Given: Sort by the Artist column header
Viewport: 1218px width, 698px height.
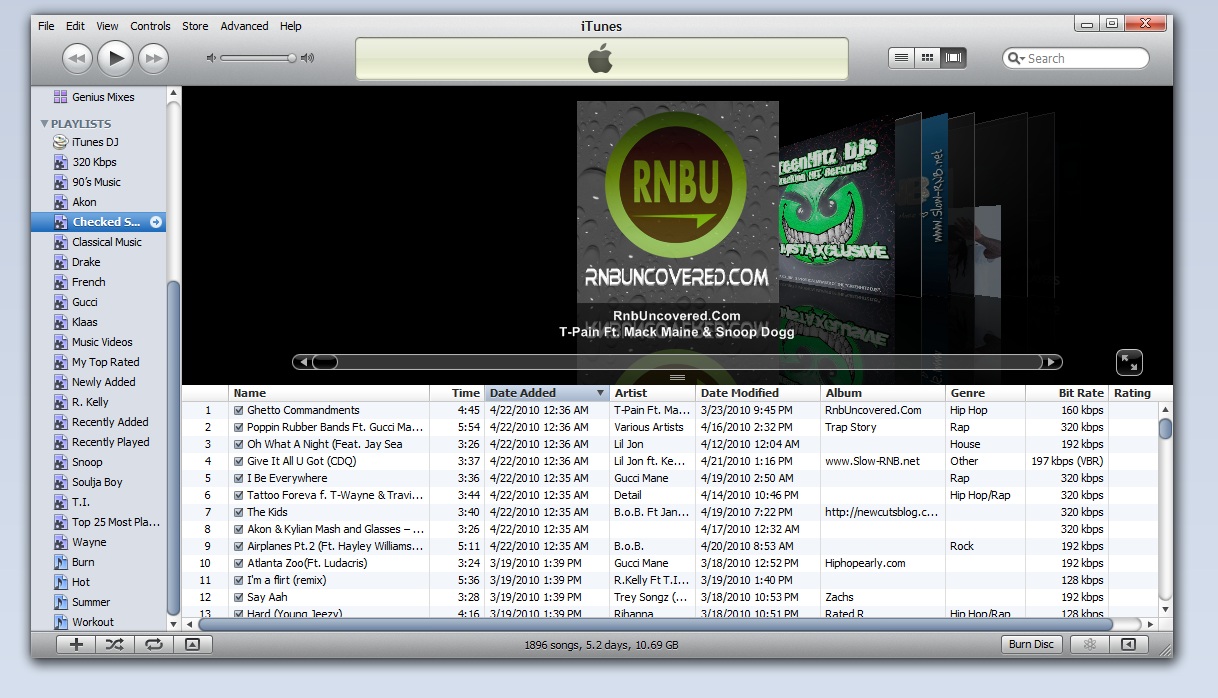Looking at the screenshot, I should pyautogui.click(x=652, y=393).
